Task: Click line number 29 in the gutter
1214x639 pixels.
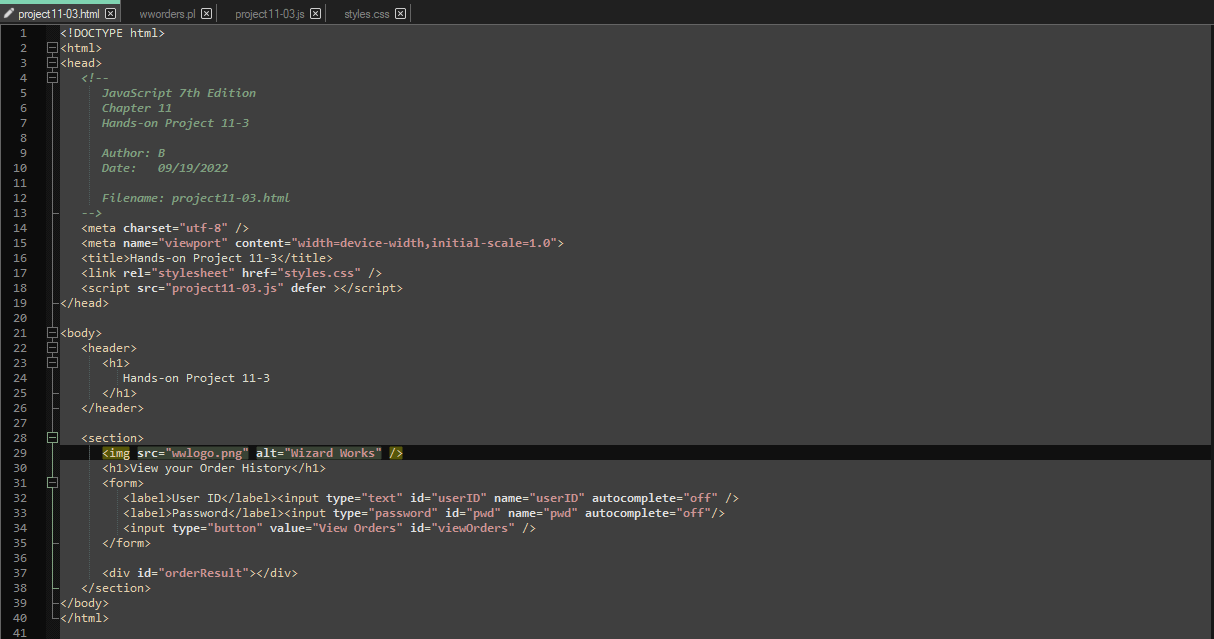Action: [20, 452]
